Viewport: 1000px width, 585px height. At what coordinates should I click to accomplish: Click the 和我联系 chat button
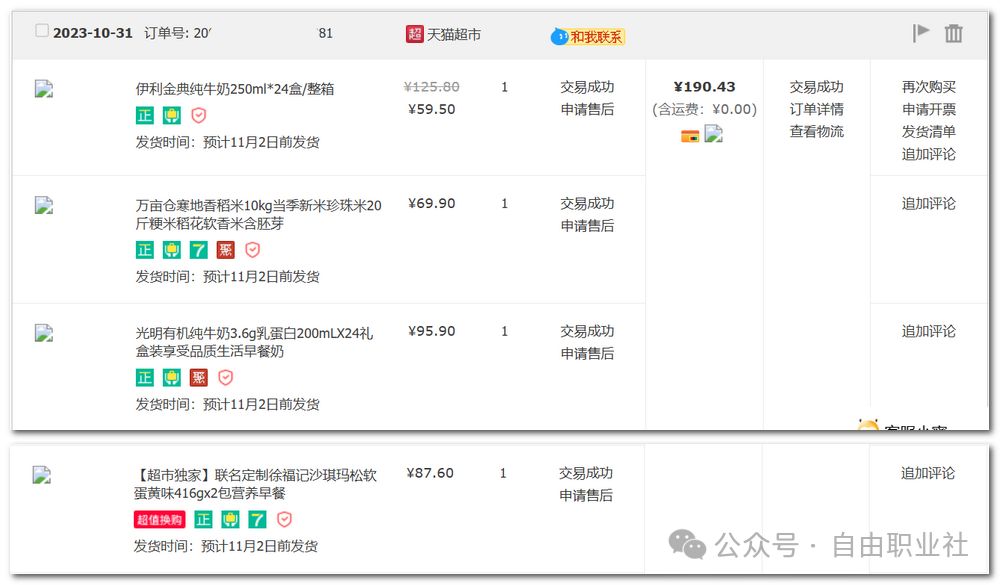587,36
